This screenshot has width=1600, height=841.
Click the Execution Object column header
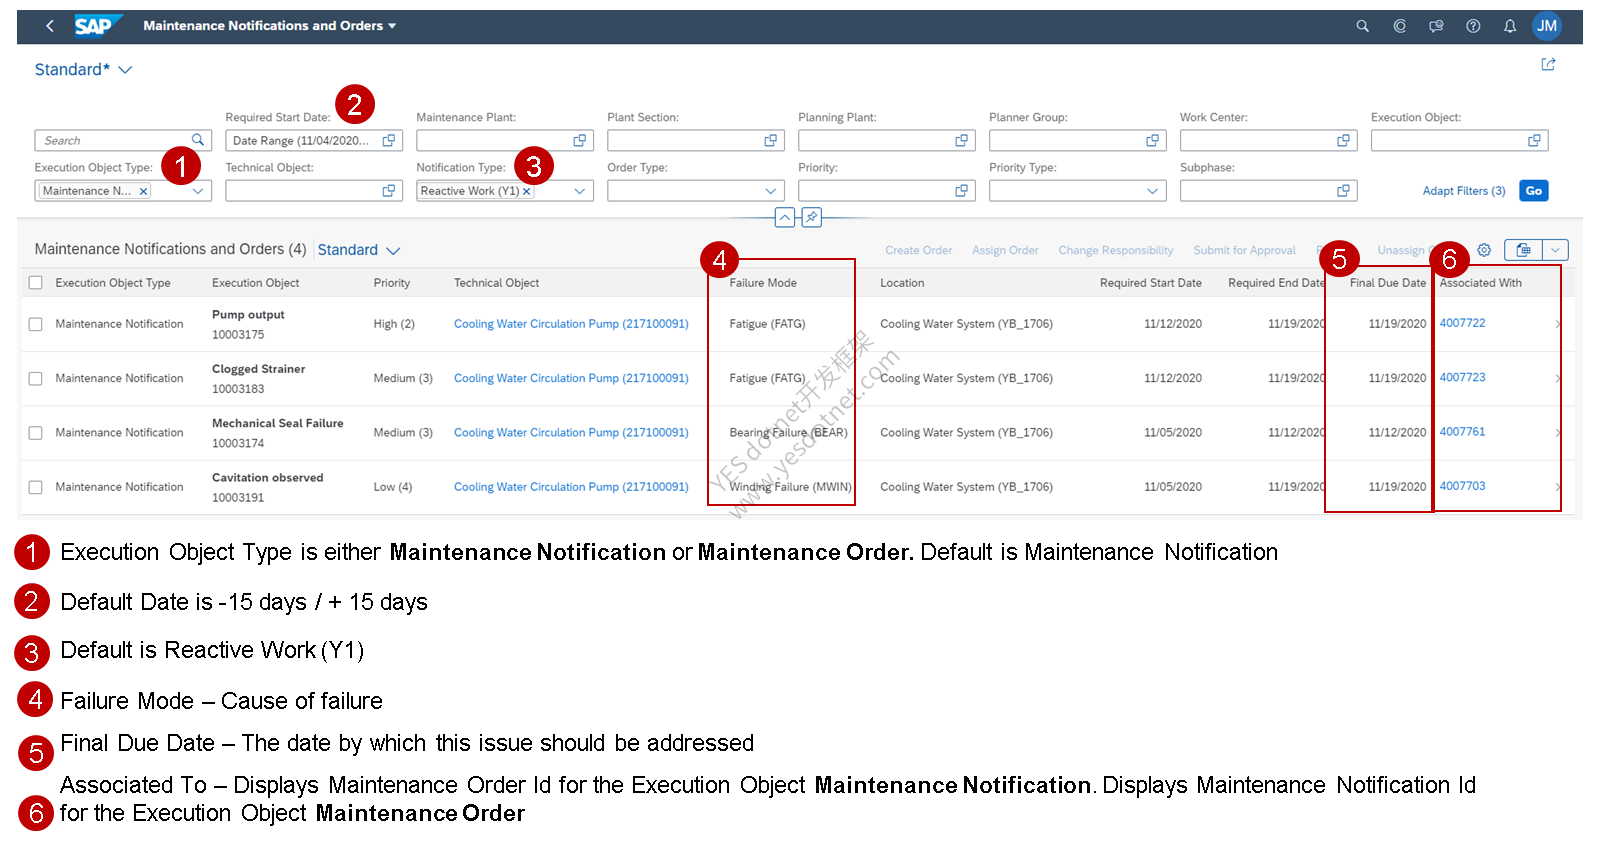coord(256,283)
